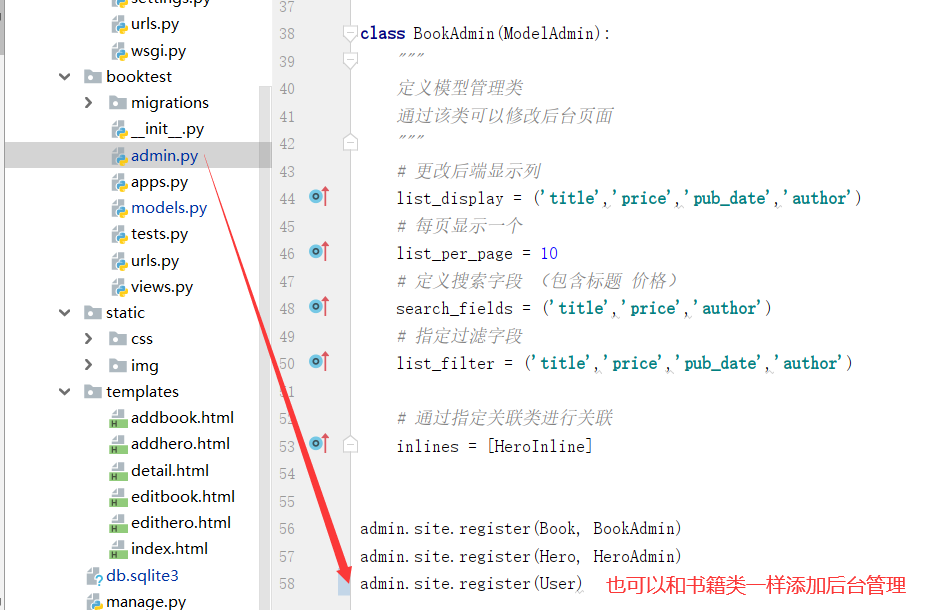
Task: Fold class end marker at line 53
Action: (x=350, y=445)
